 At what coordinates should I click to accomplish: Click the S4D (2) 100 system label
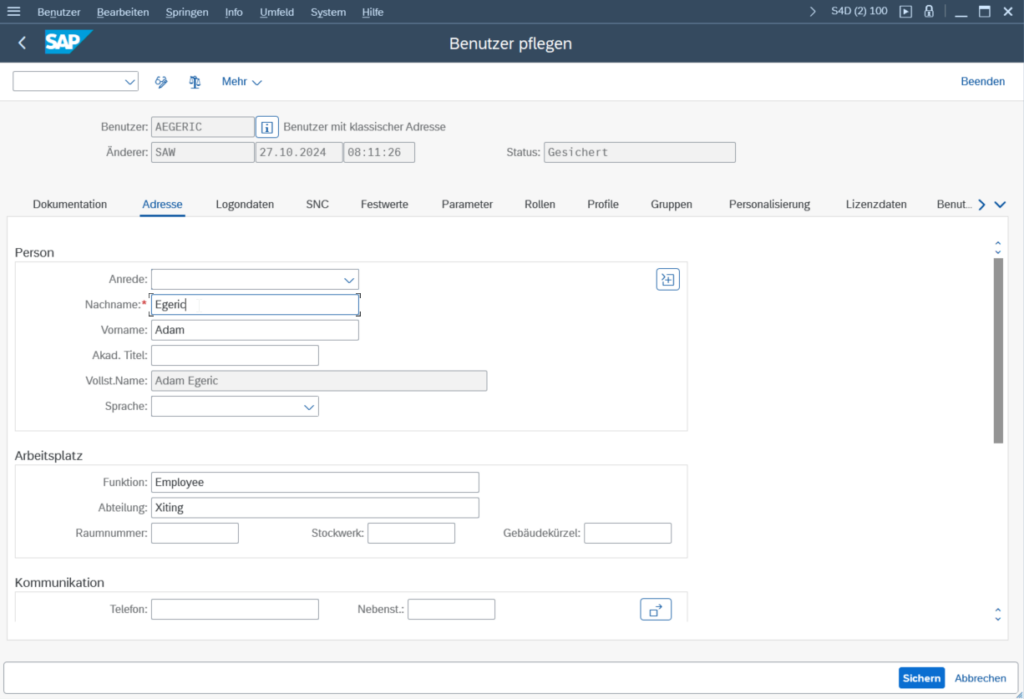point(859,11)
